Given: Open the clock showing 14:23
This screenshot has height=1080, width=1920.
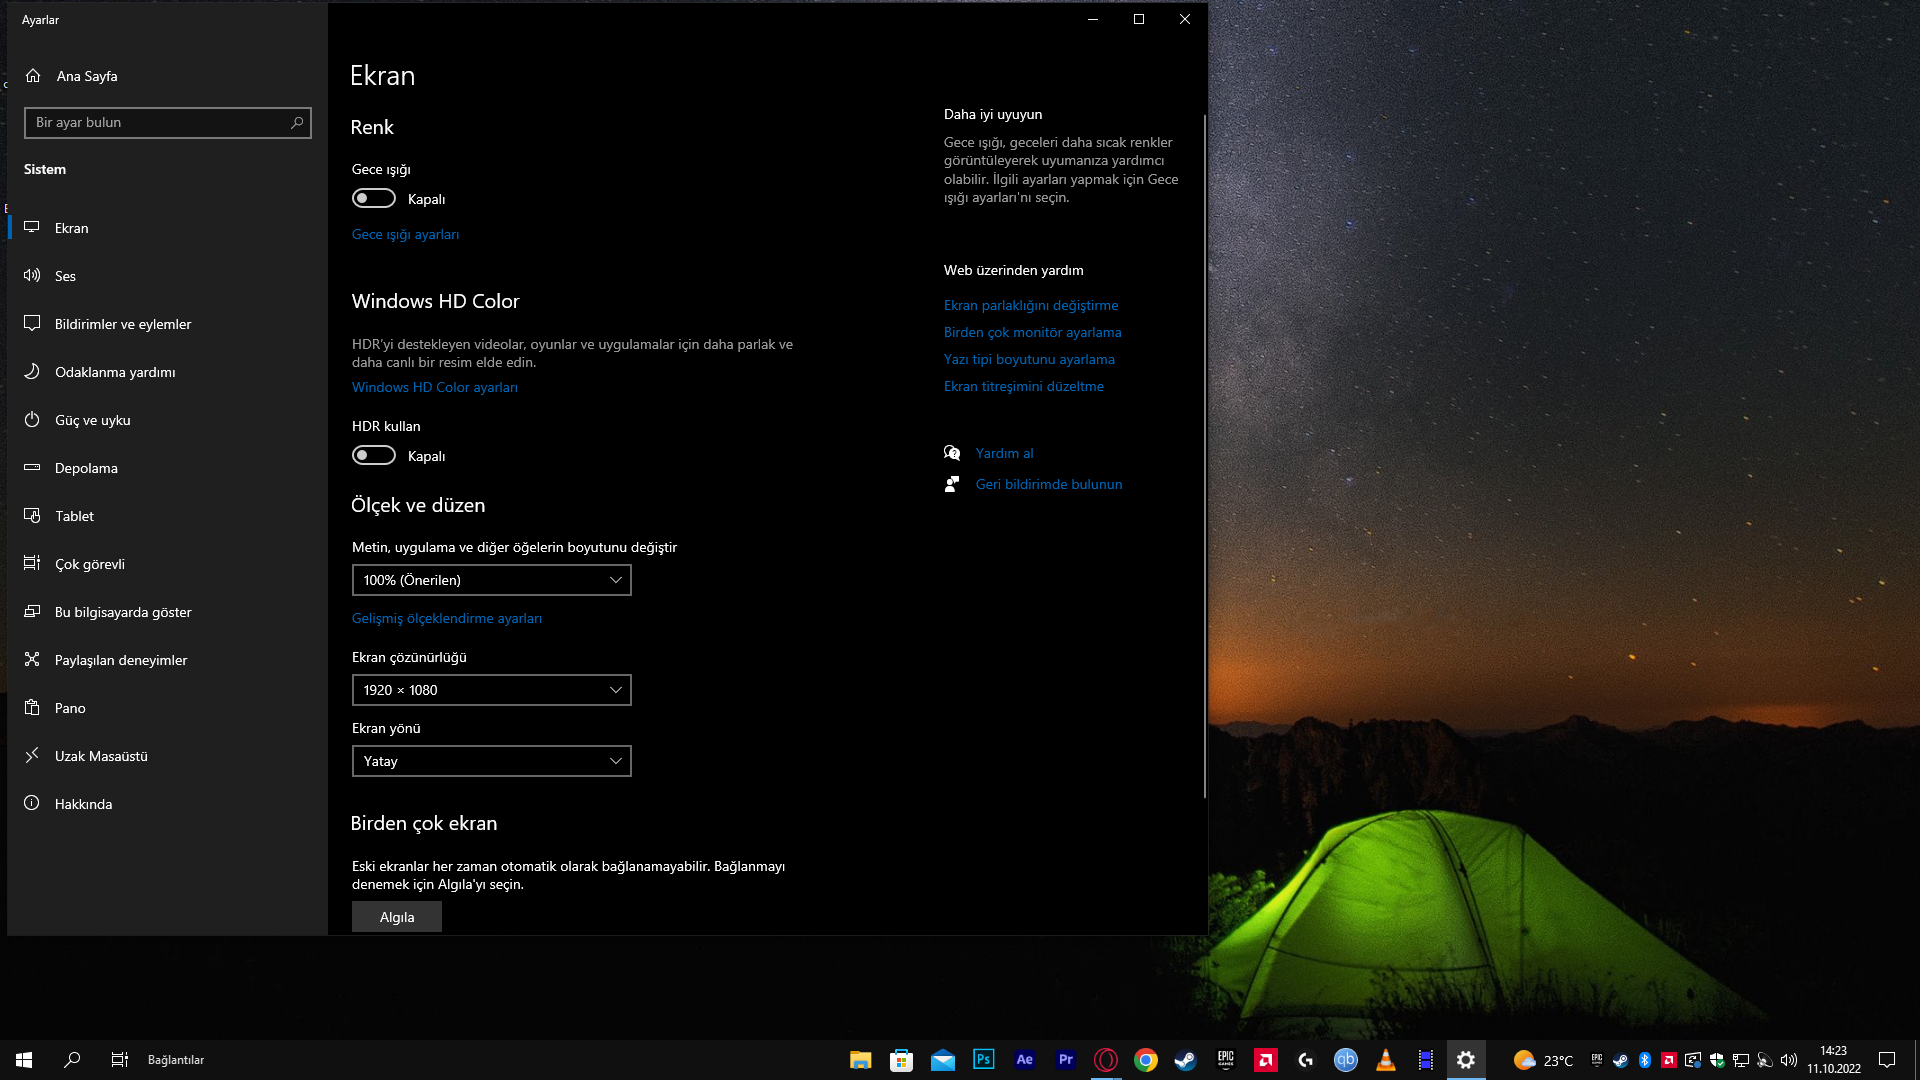Looking at the screenshot, I should (x=1834, y=1060).
